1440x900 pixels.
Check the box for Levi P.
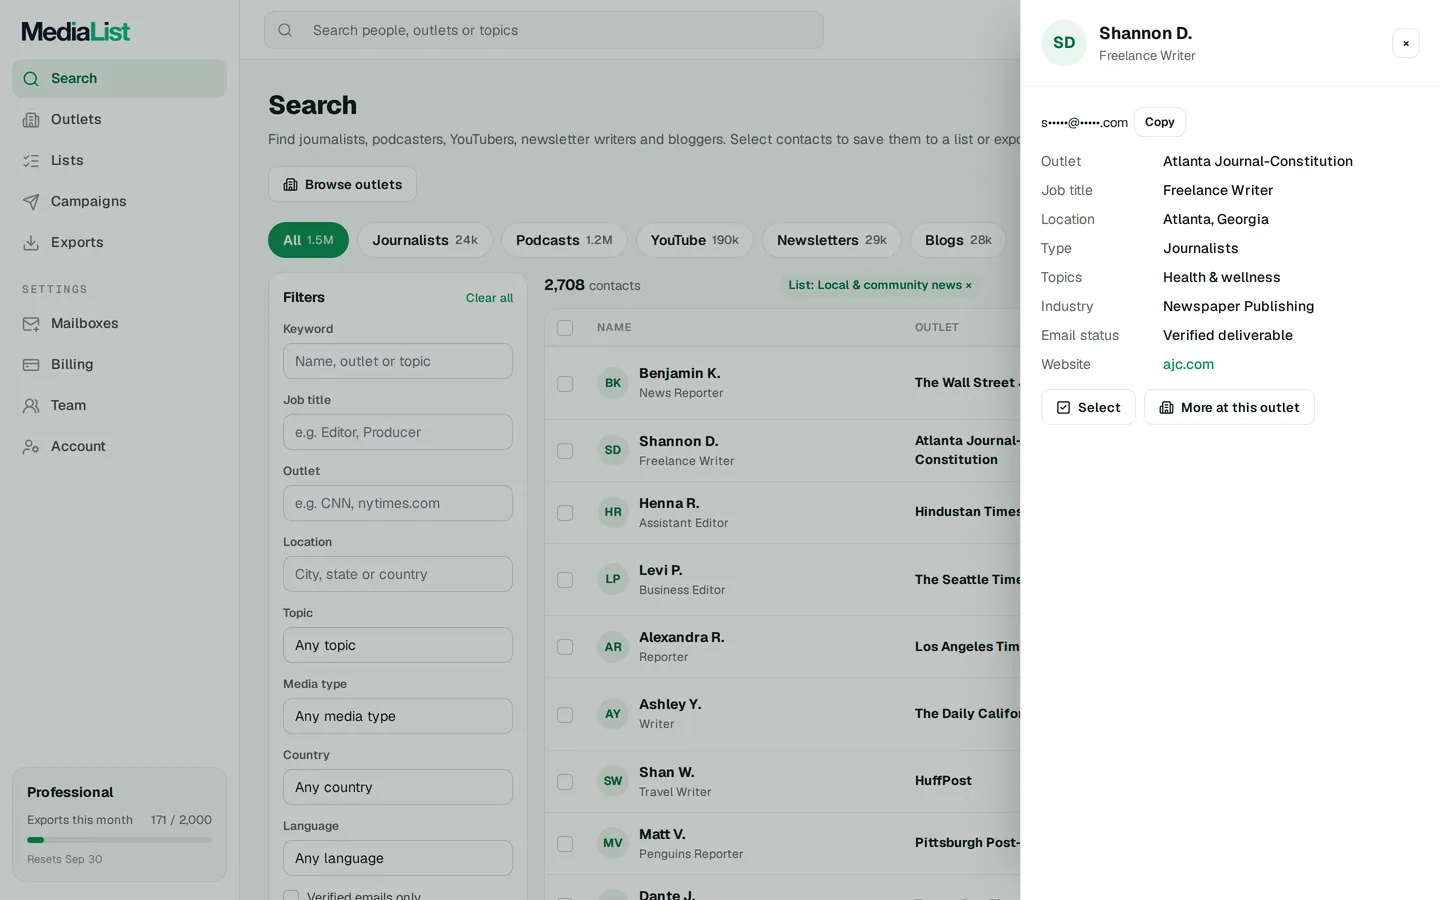pos(565,580)
